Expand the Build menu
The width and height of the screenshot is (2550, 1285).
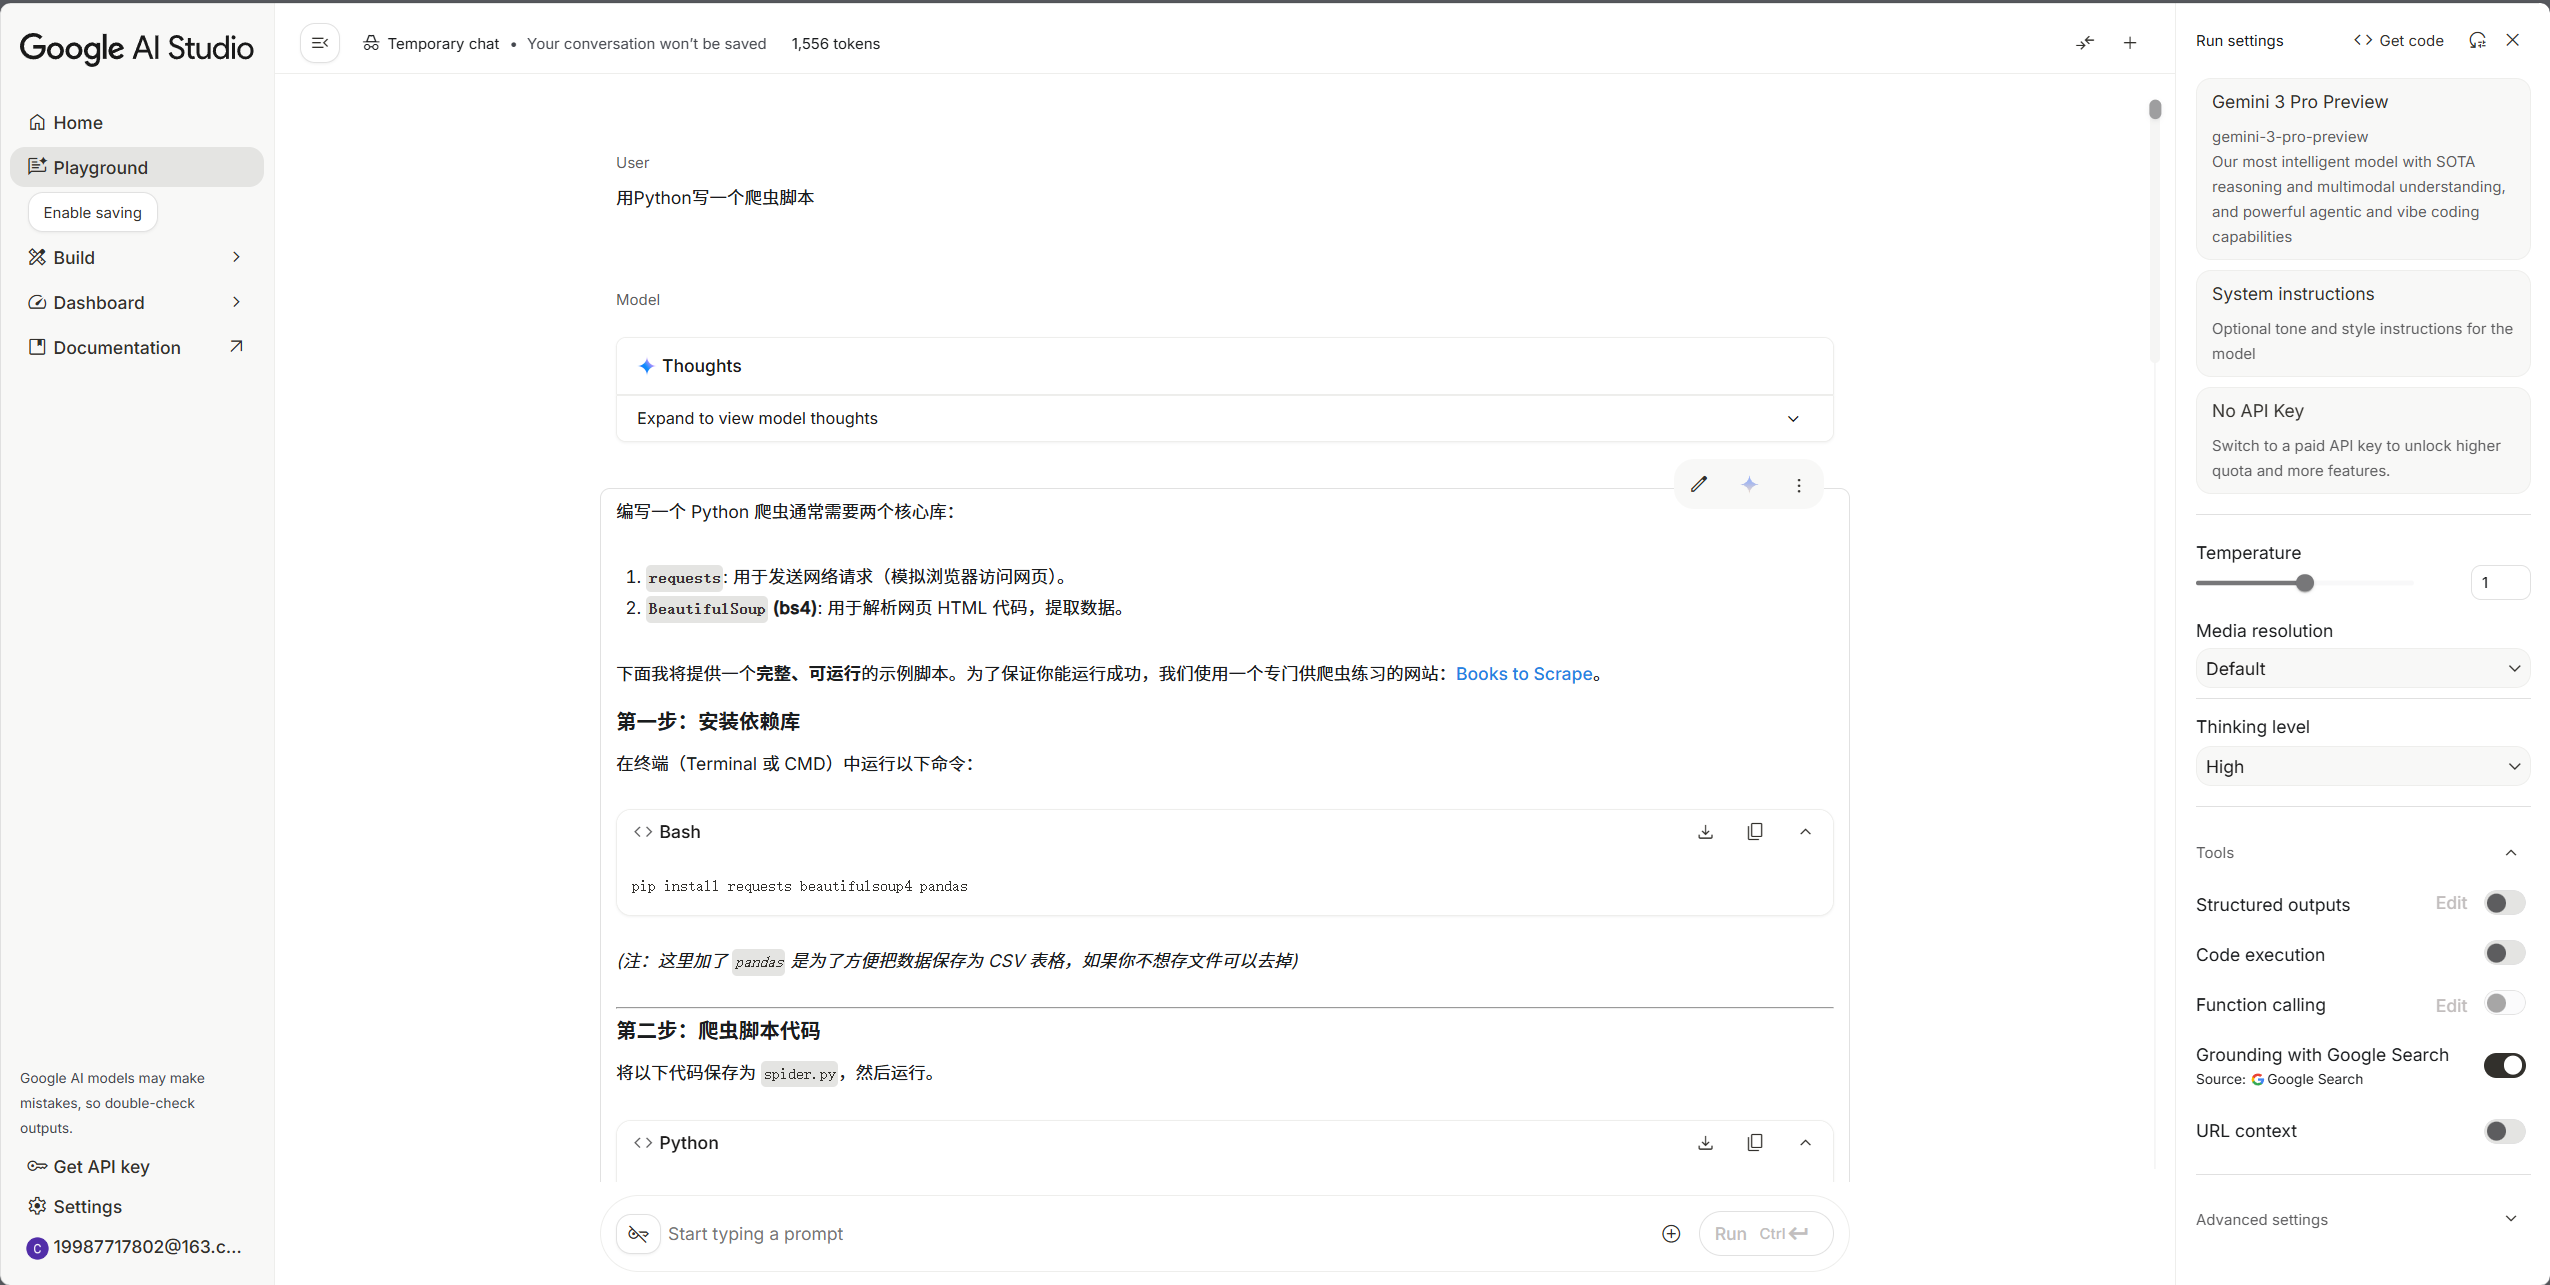pyautogui.click(x=137, y=257)
